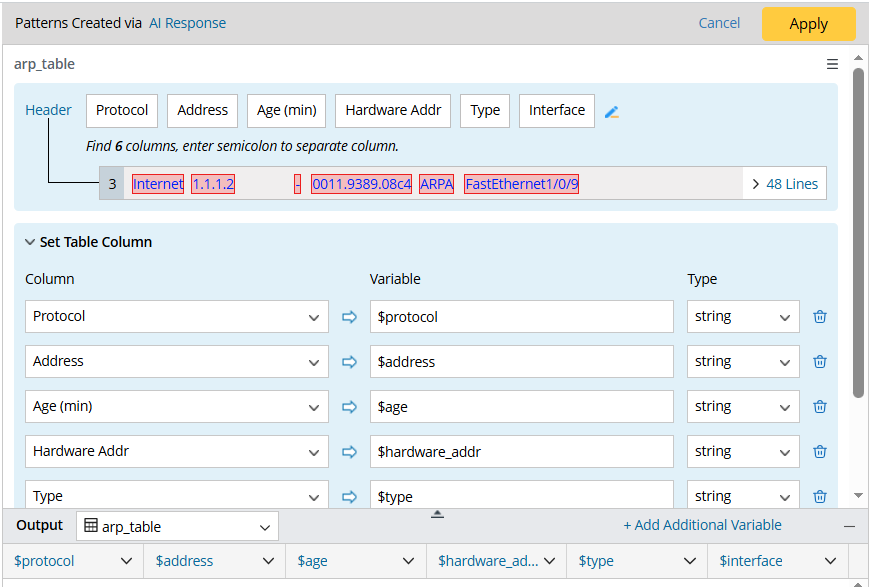The image size is (873, 587).
Task: Click the arrow icon next to Hardware Addr
Action: coord(349,452)
